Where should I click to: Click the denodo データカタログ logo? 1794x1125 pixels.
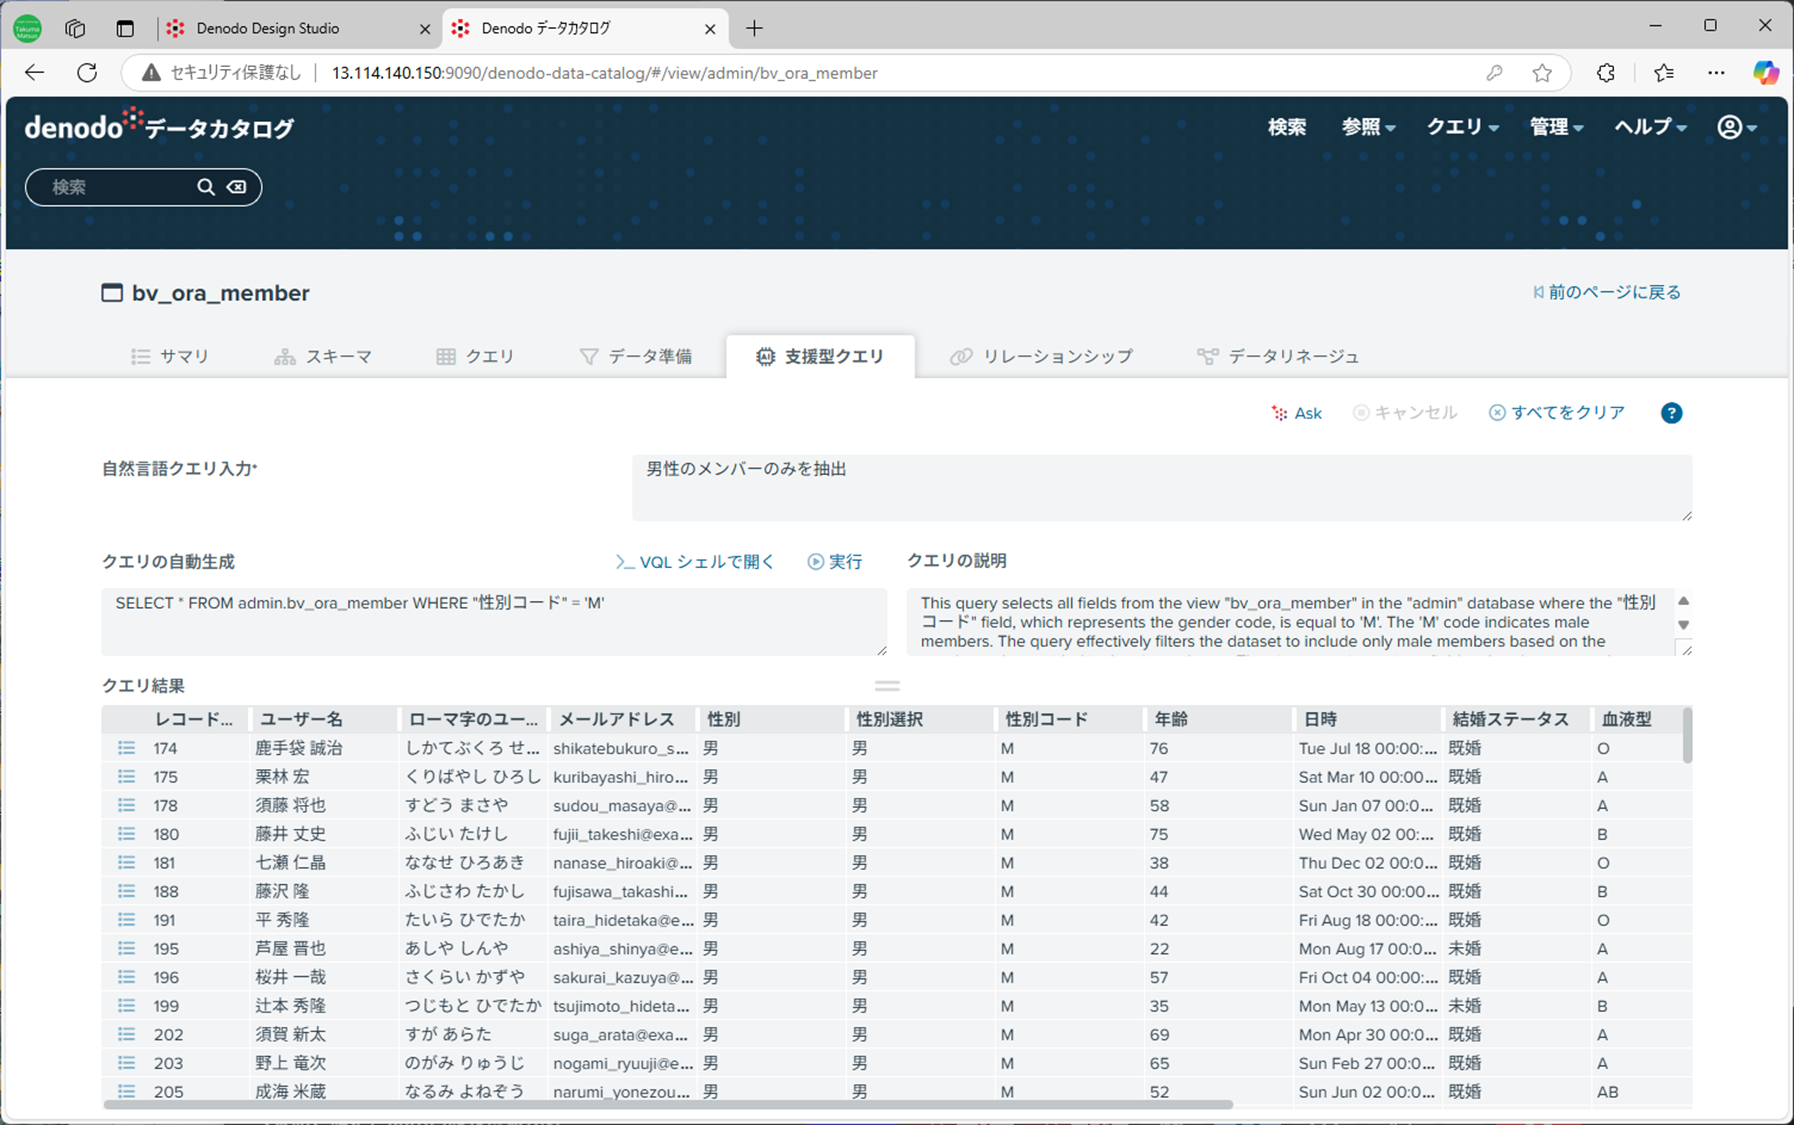pyautogui.click(x=157, y=125)
